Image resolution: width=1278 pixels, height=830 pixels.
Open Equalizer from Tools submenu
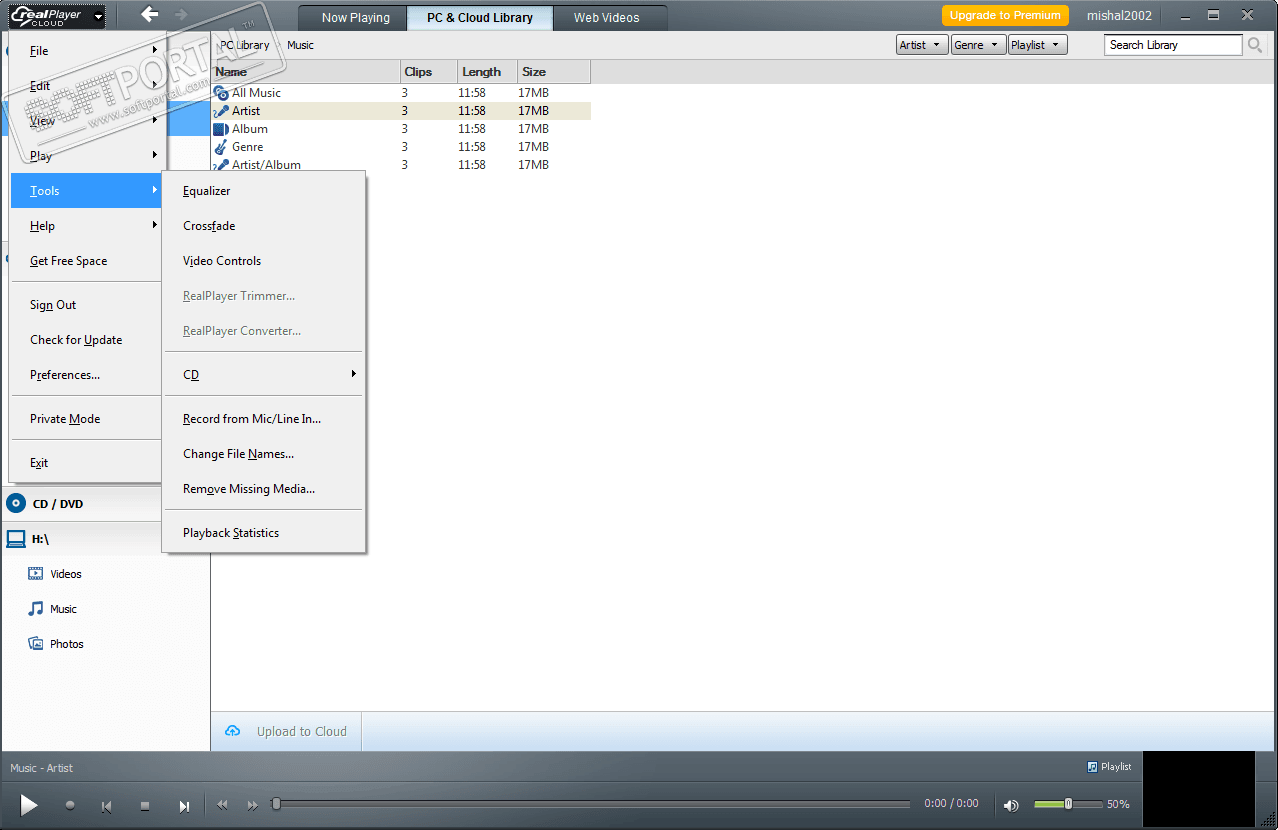[x=264, y=191]
